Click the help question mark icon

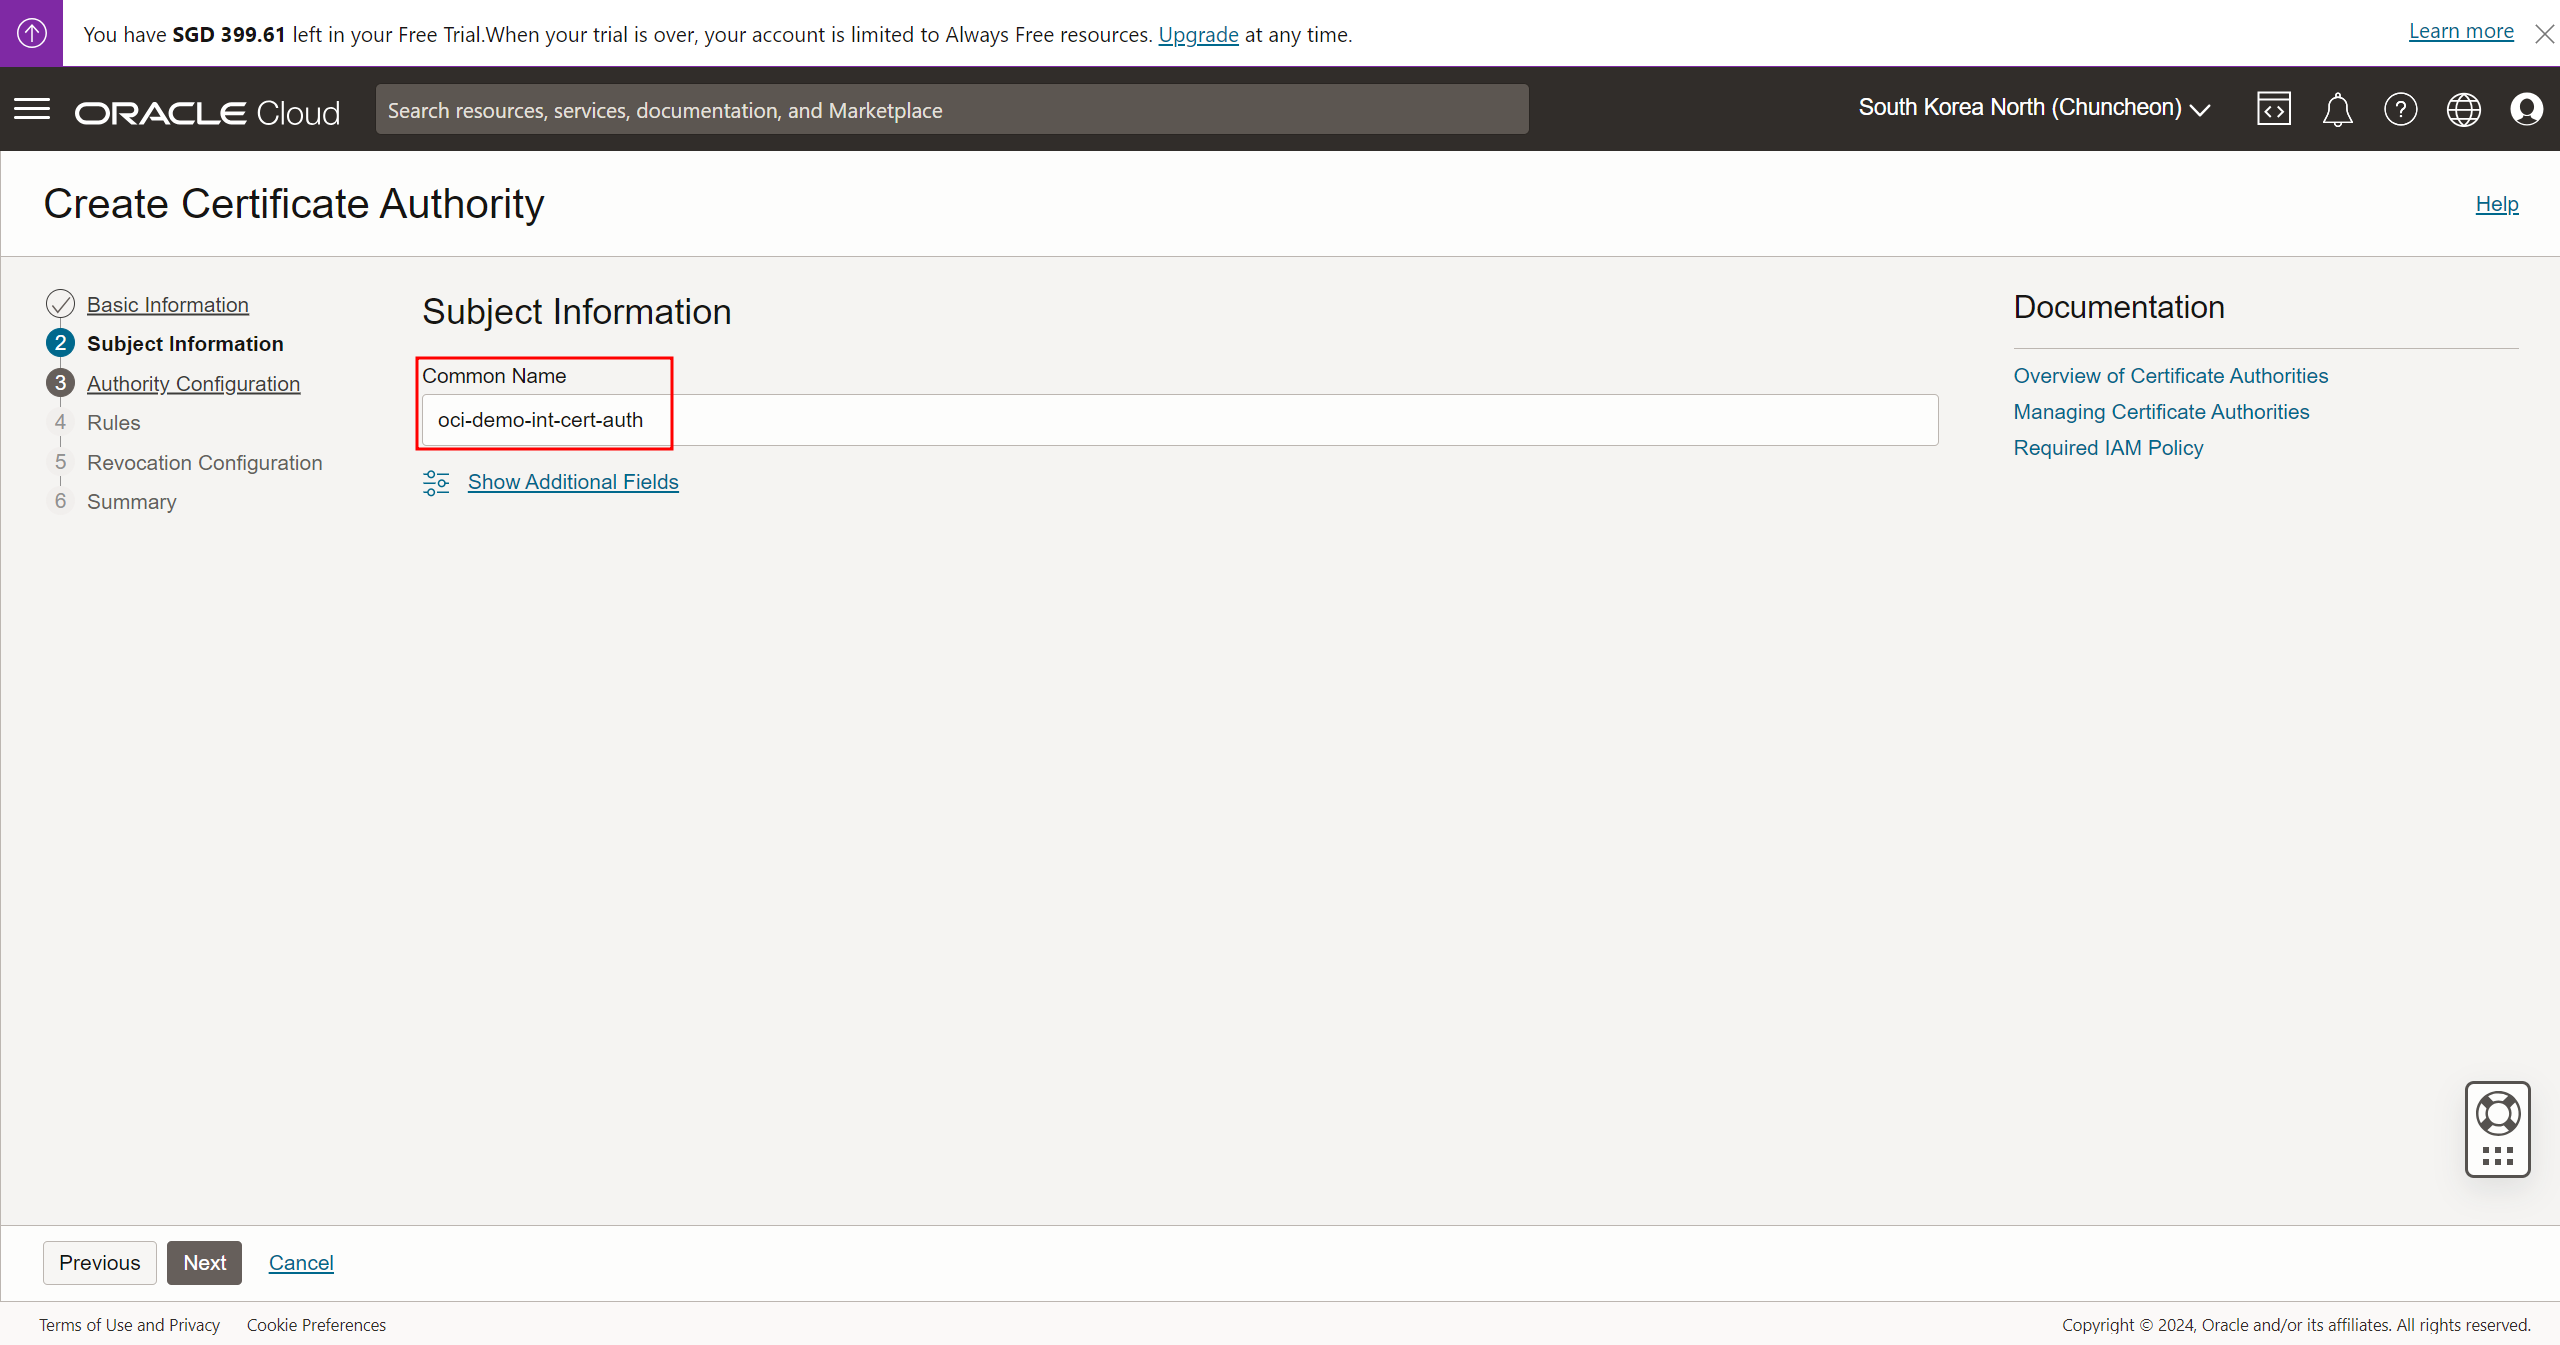pyautogui.click(x=2400, y=109)
